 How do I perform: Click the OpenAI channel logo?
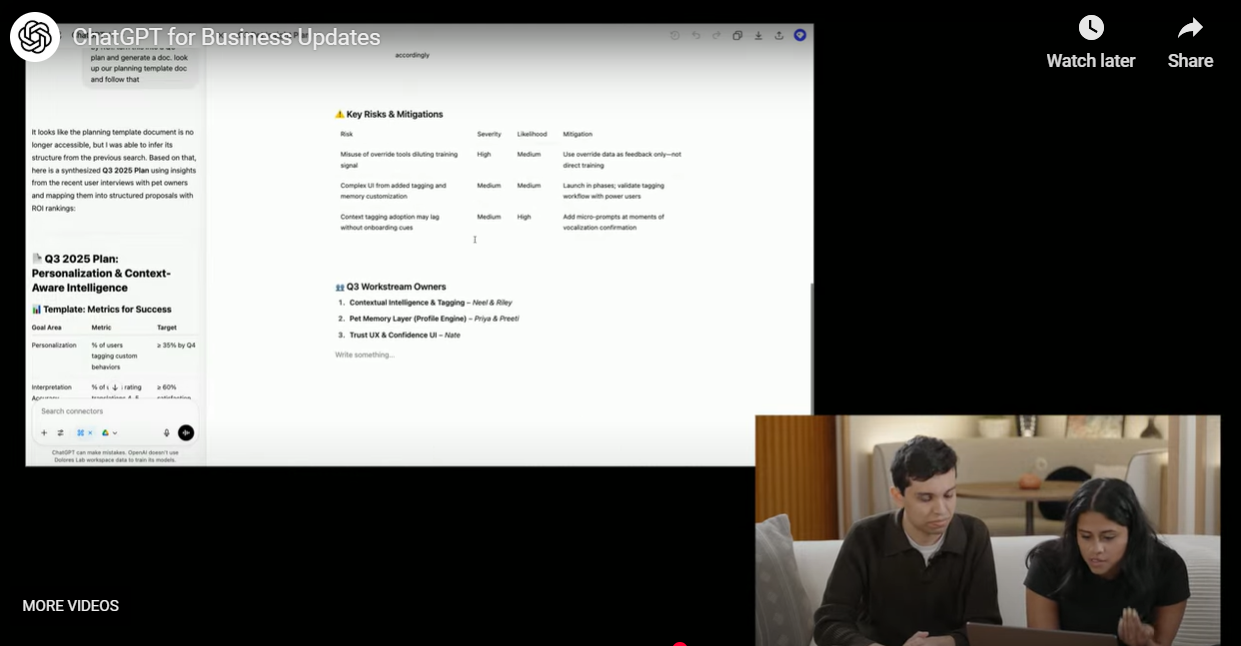[35, 37]
